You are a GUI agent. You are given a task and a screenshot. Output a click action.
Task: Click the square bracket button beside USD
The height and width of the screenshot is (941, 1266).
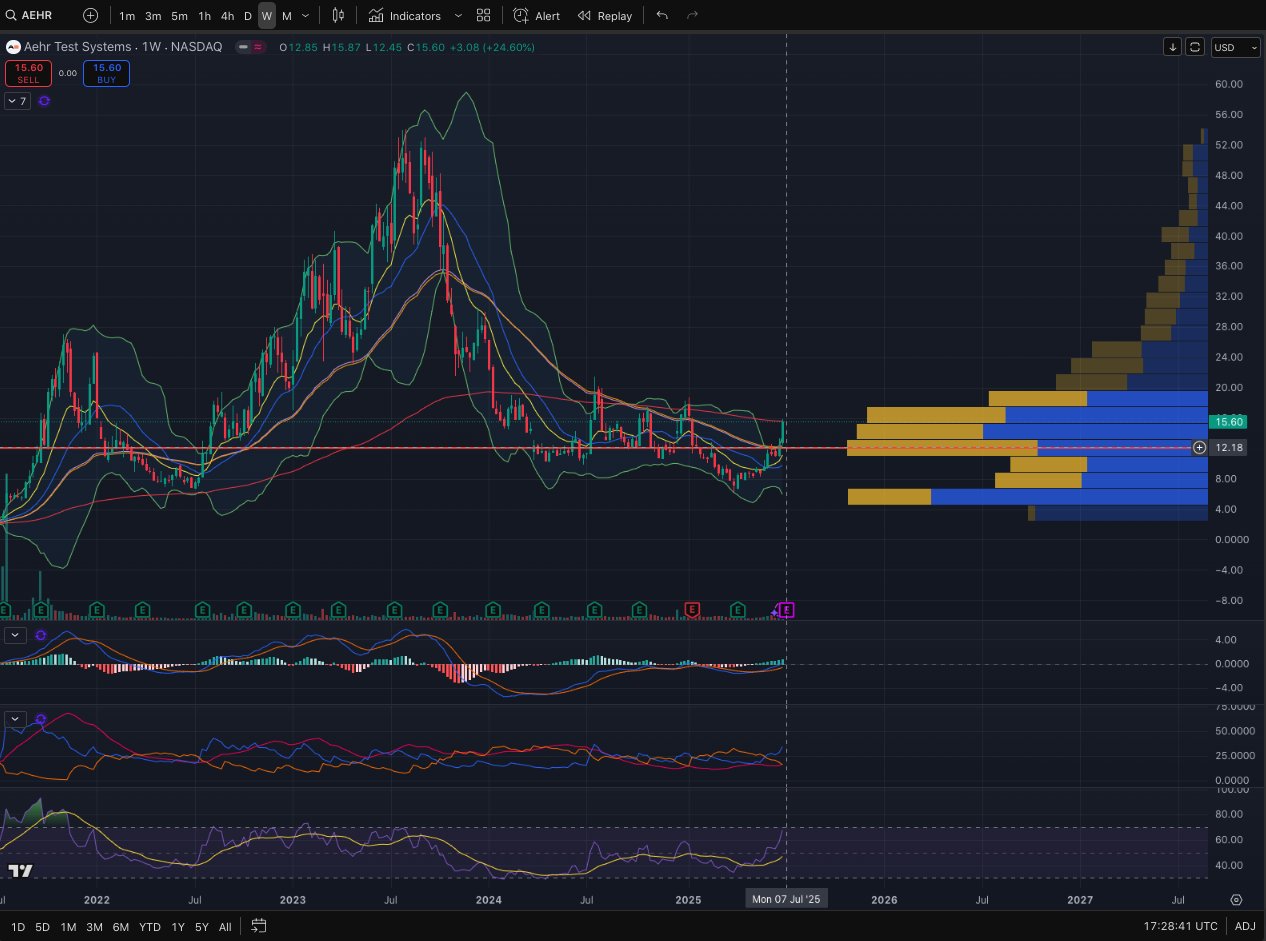(x=1194, y=47)
